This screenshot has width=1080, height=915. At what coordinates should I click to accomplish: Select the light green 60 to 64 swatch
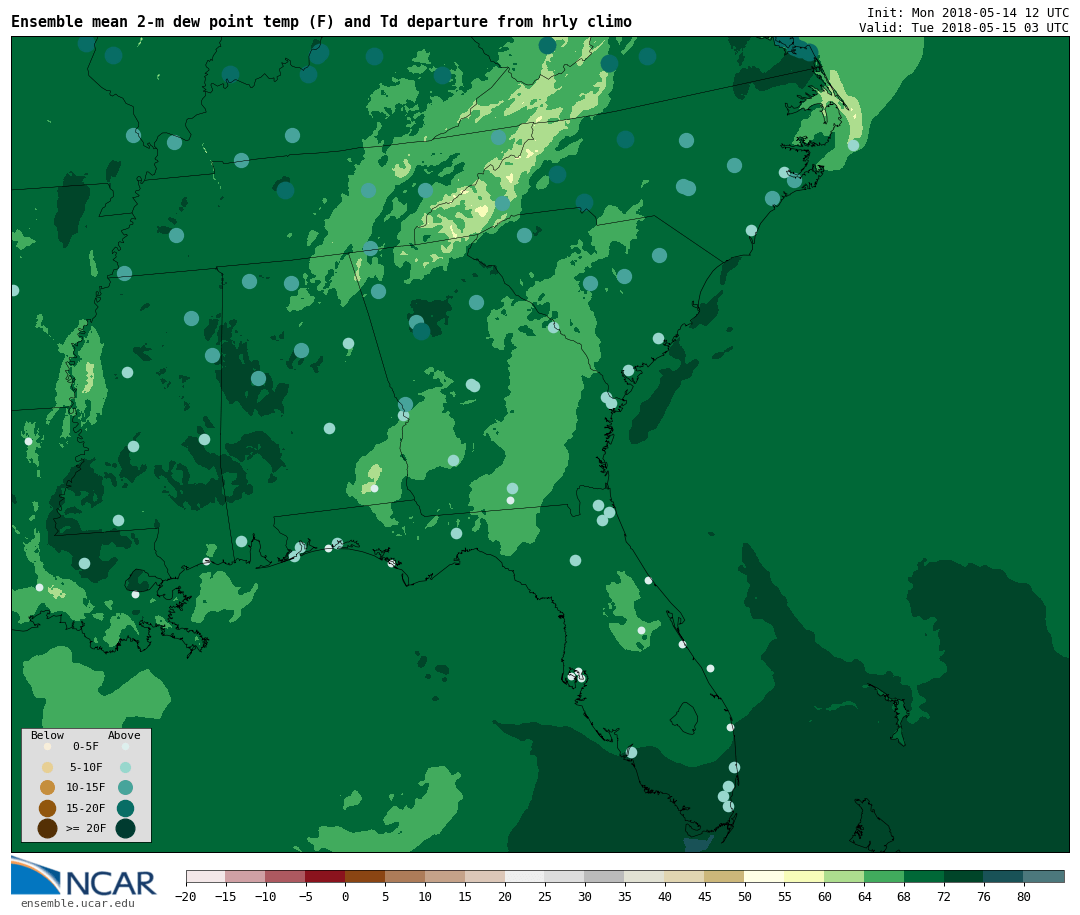844,876
